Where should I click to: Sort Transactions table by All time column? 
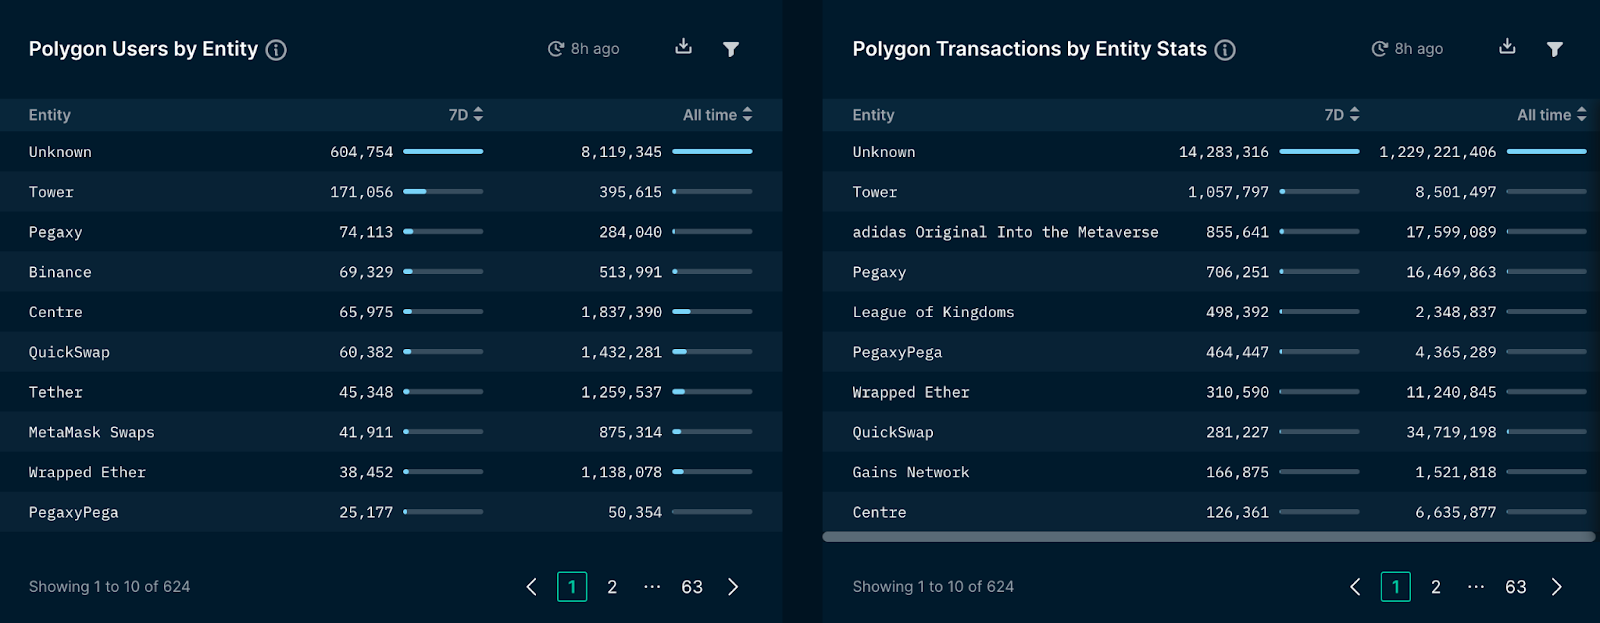[1552, 115]
